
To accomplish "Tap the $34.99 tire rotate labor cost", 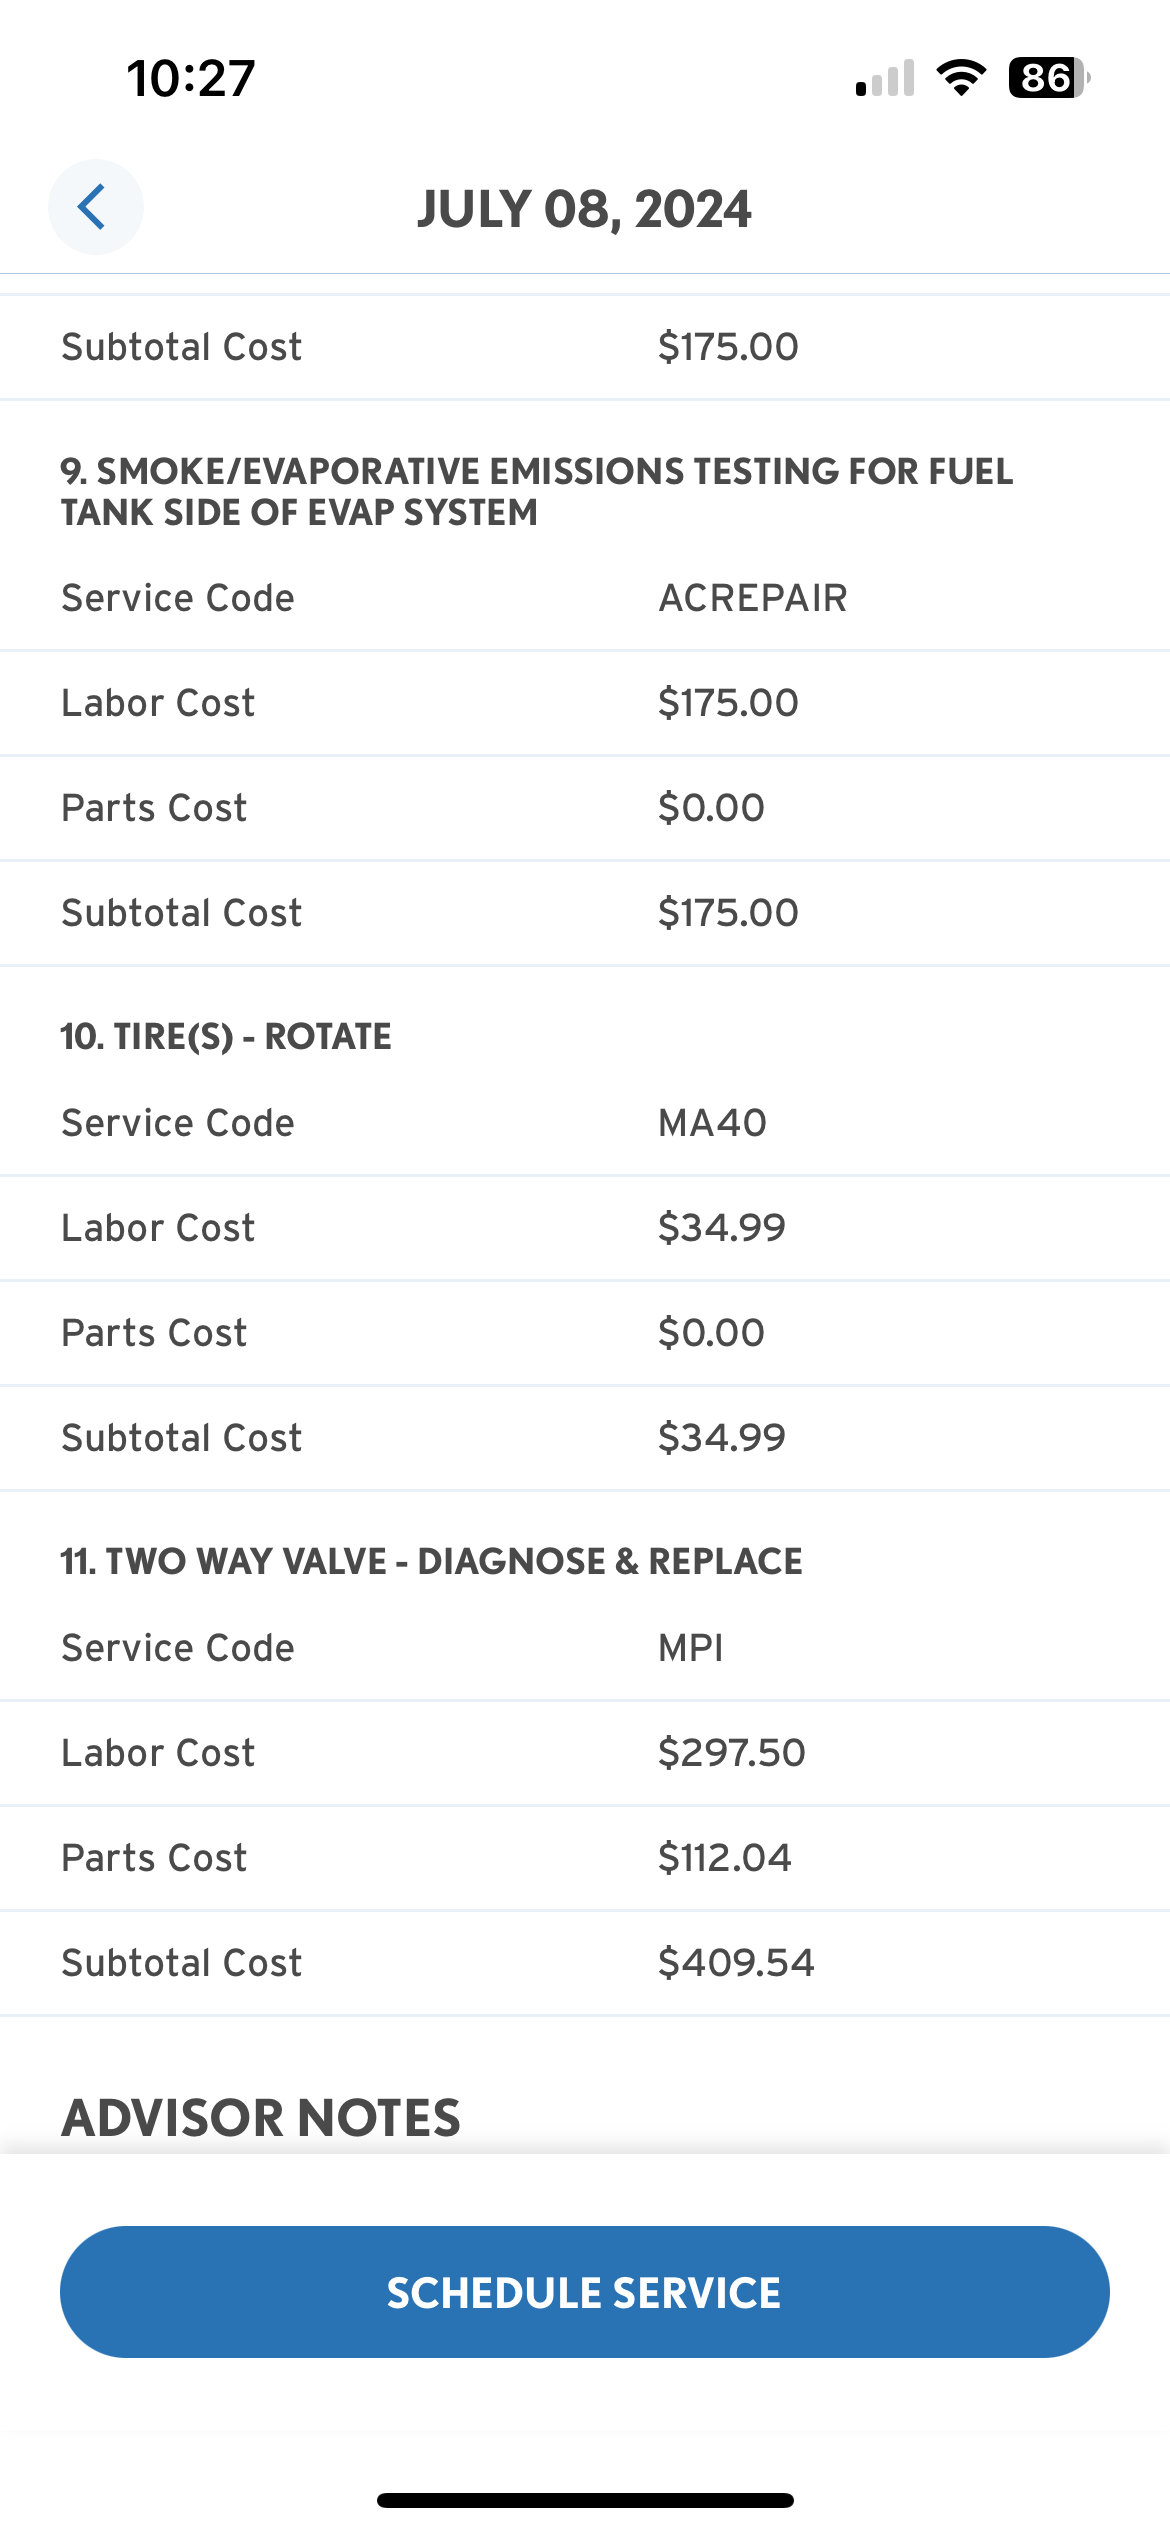I will 721,1228.
